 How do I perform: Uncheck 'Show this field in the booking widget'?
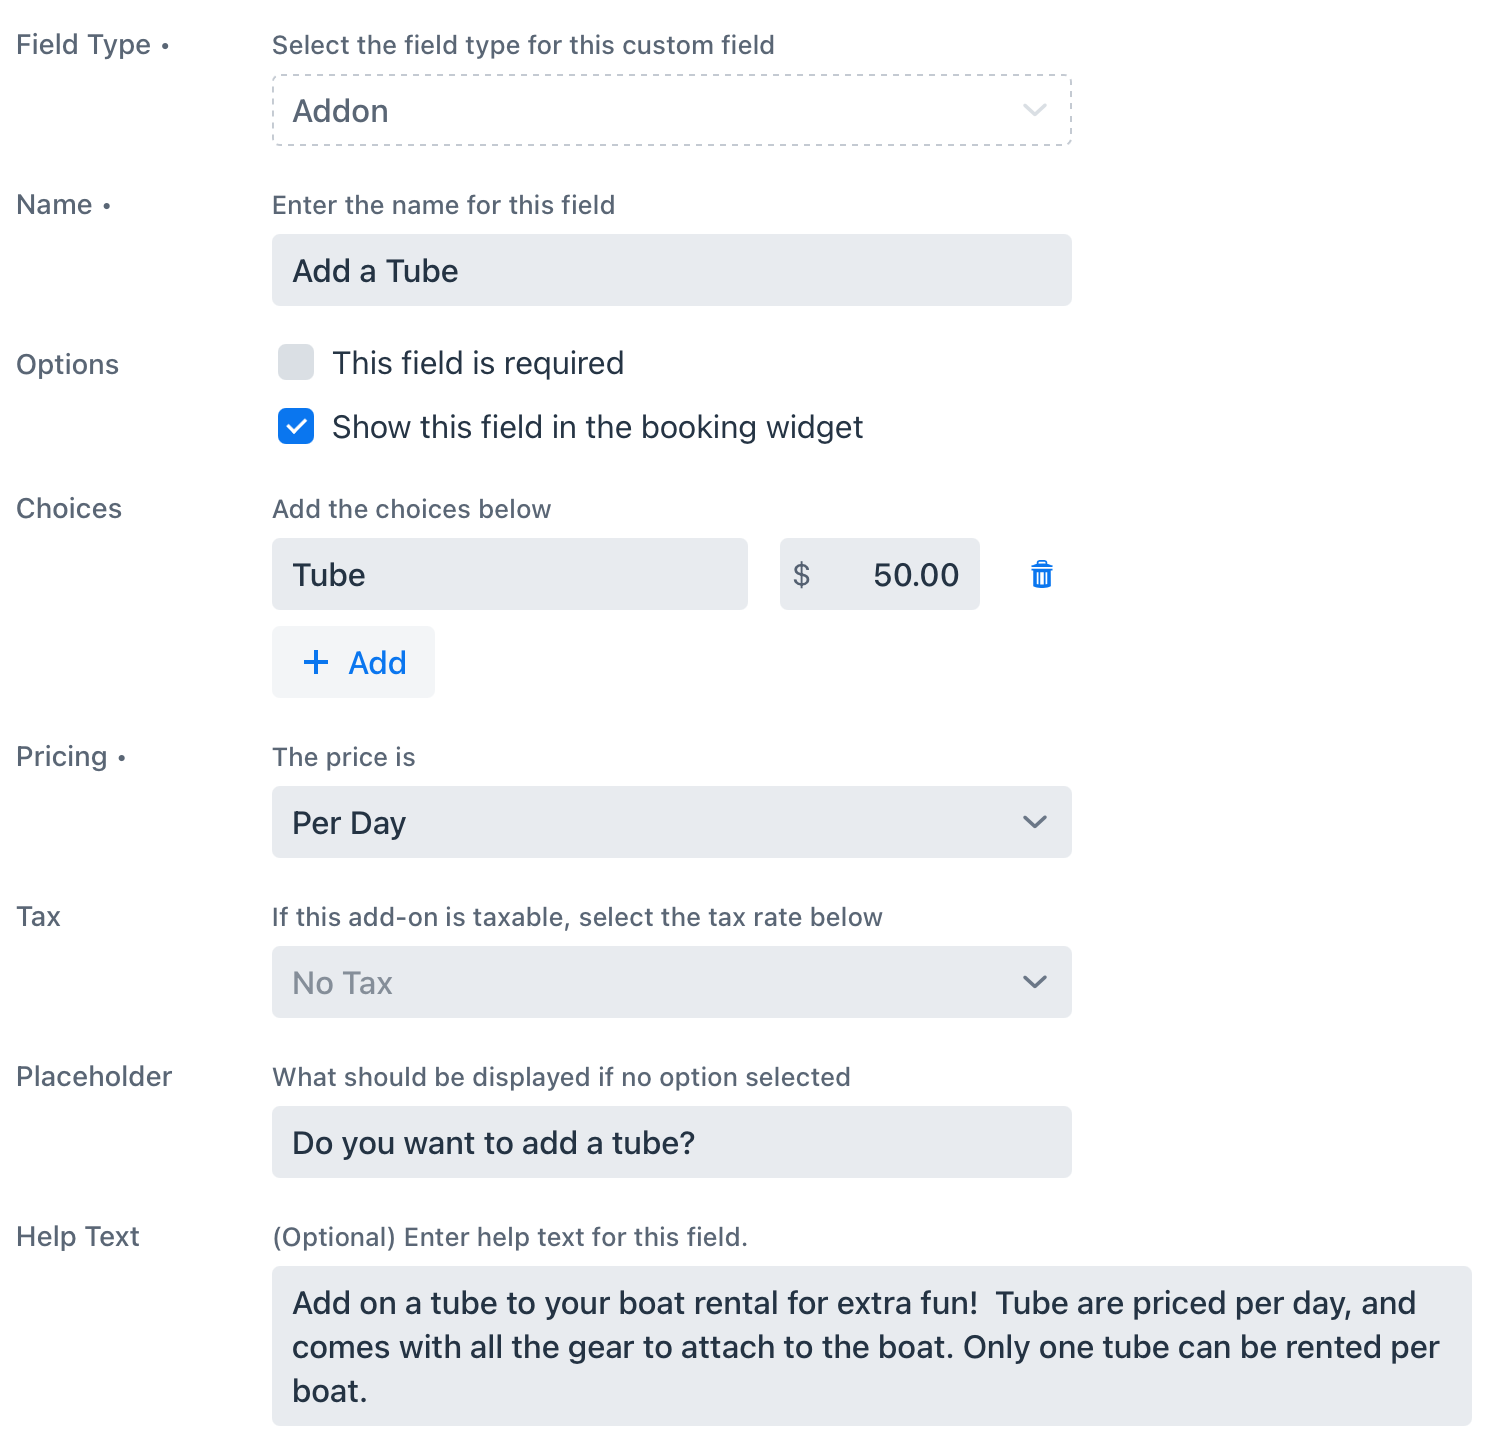click(296, 426)
